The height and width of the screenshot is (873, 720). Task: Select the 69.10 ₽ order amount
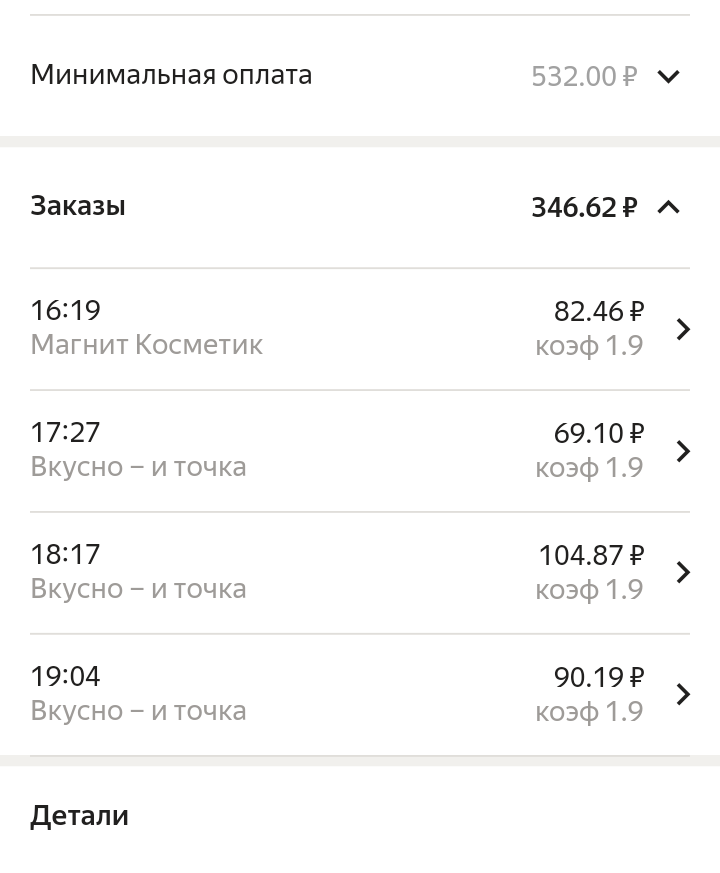[598, 434]
